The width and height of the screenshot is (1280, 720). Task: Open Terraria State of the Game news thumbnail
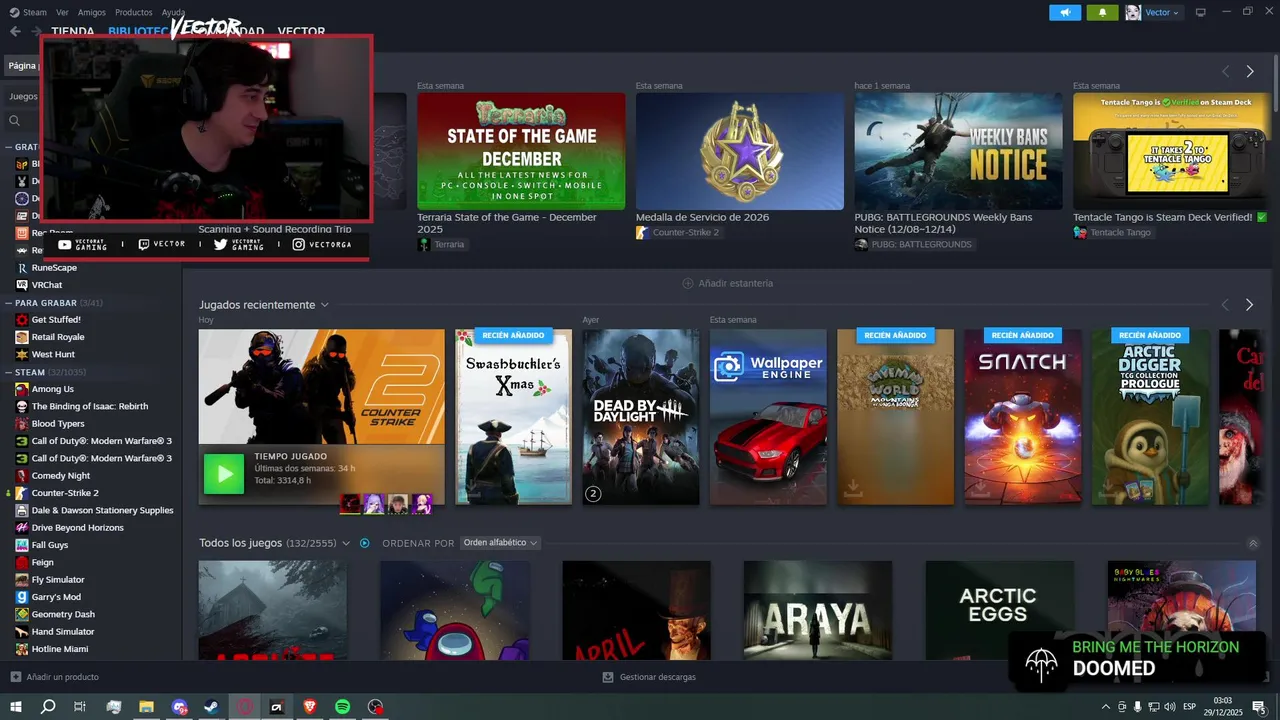tap(521, 151)
